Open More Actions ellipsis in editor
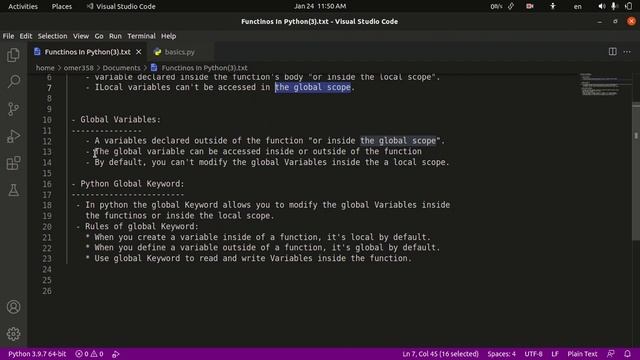The height and width of the screenshot is (360, 640). (x=627, y=52)
